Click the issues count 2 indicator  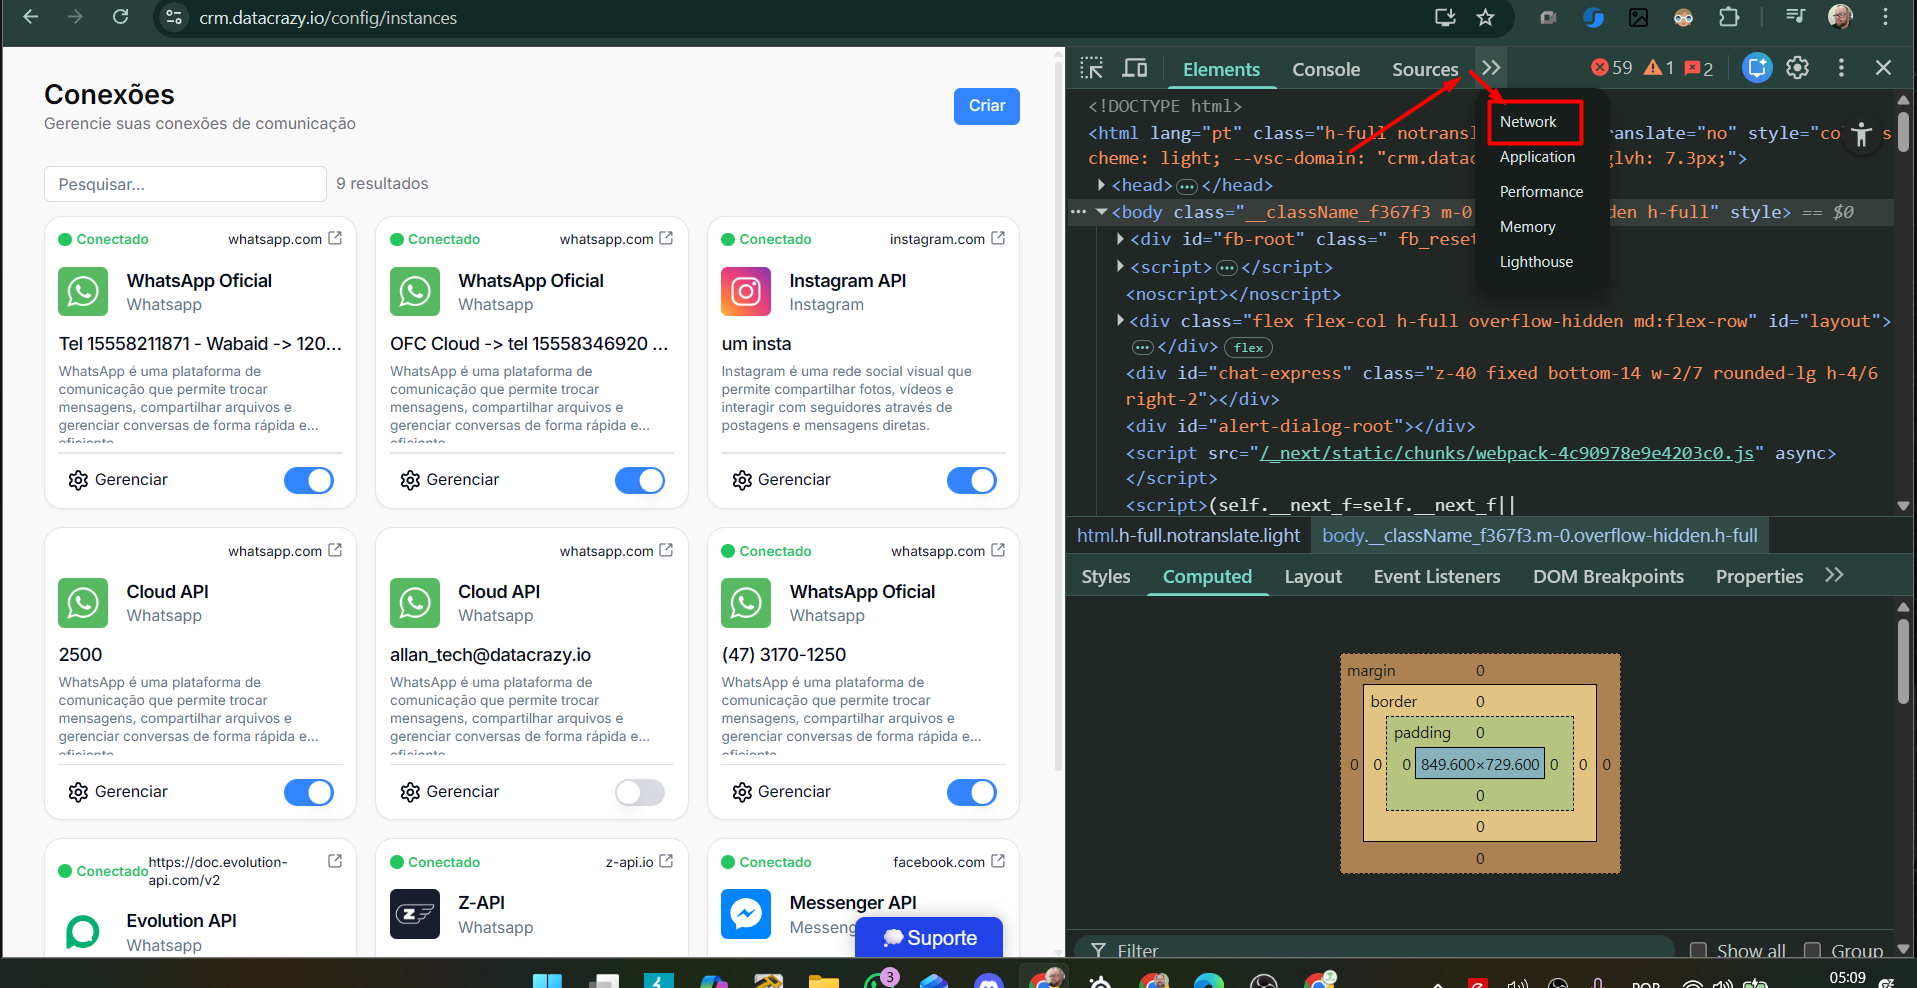point(1699,68)
